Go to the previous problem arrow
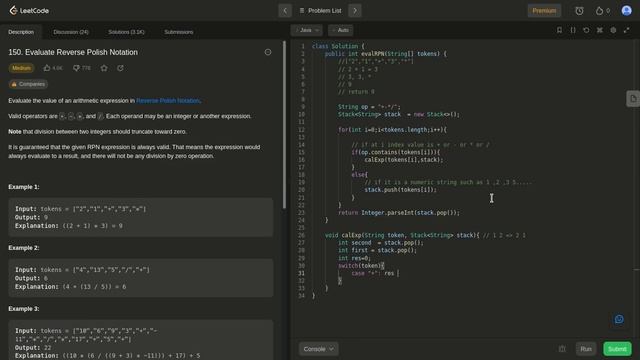Viewport: 640px width, 360px height. coord(285,11)
